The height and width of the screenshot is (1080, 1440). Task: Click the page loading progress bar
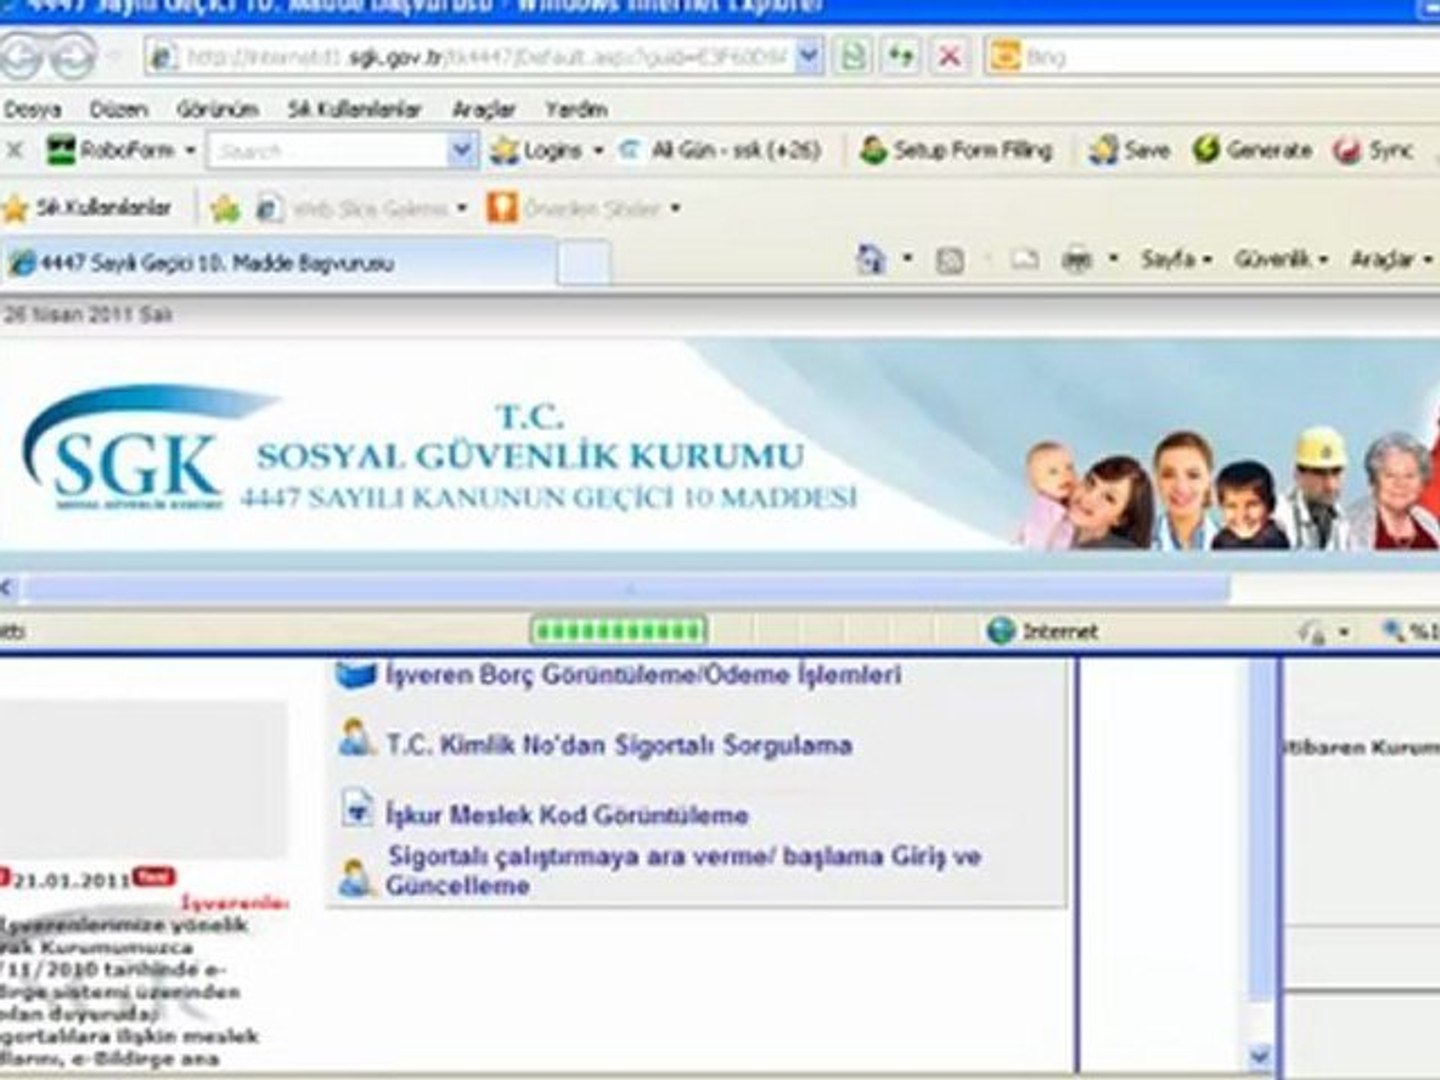point(618,631)
